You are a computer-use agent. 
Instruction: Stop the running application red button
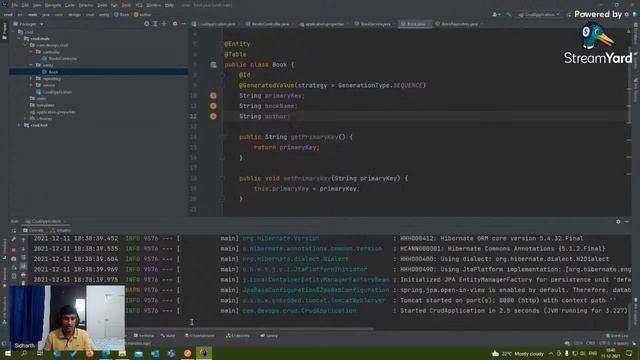pos(13,249)
